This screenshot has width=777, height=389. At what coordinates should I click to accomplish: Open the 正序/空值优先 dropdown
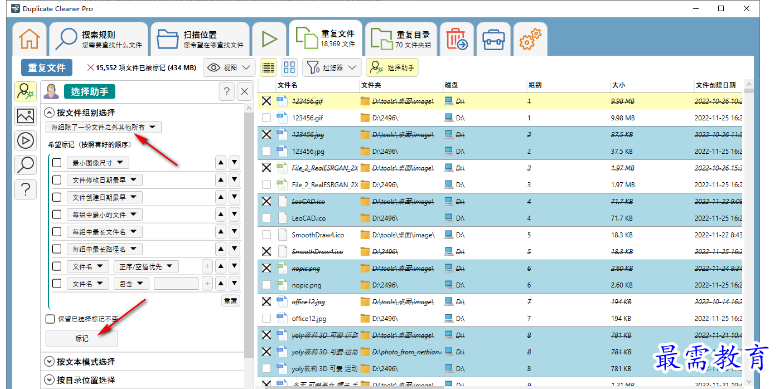click(x=146, y=267)
